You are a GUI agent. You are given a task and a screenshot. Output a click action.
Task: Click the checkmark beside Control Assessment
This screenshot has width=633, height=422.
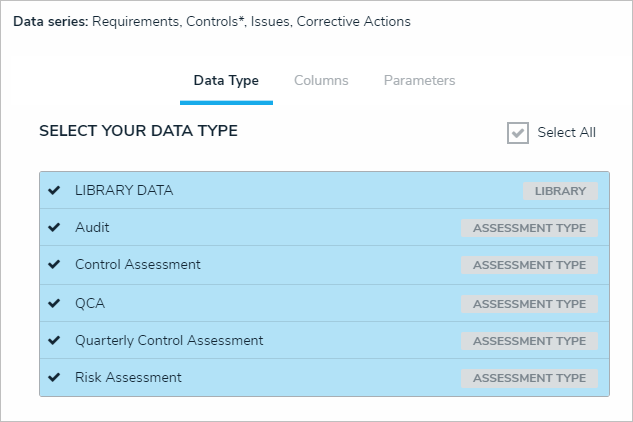pyautogui.click(x=54, y=265)
